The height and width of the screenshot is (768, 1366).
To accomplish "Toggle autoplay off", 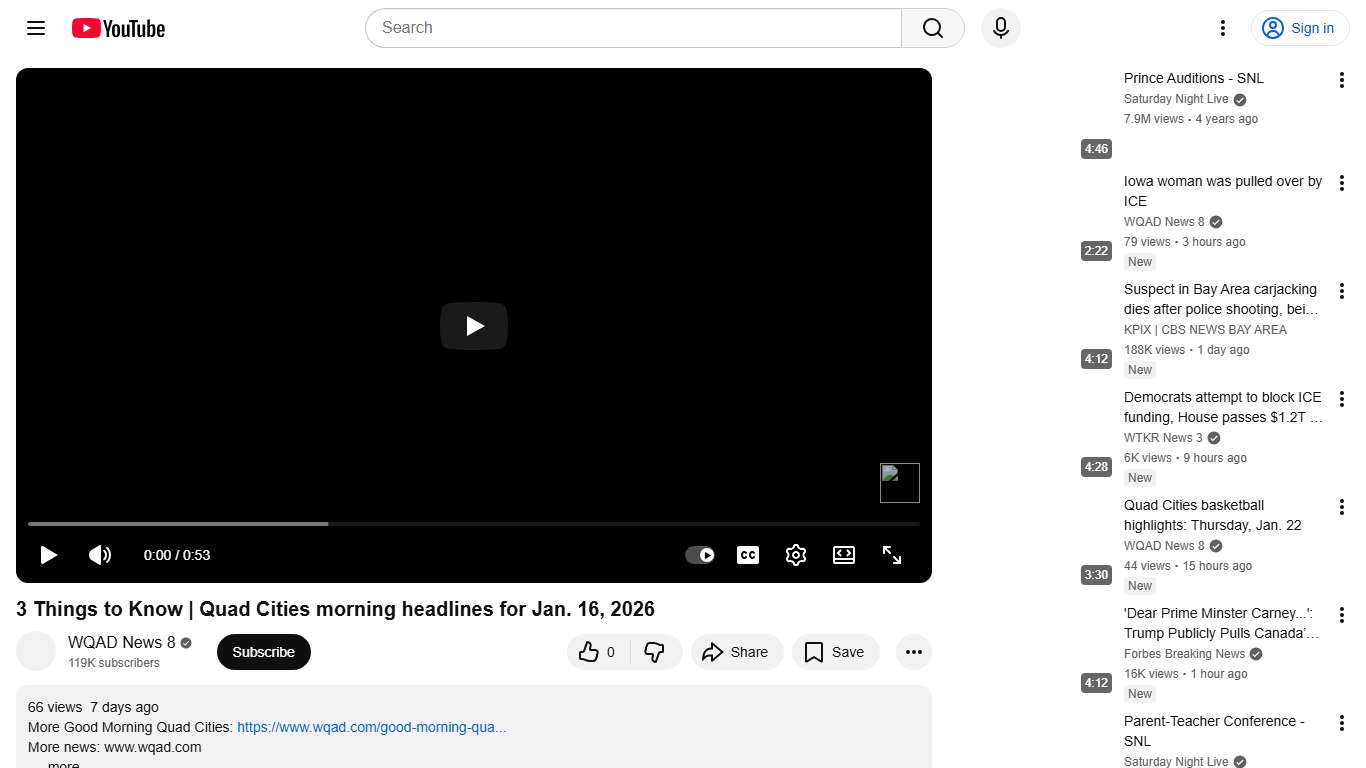I will coord(700,555).
